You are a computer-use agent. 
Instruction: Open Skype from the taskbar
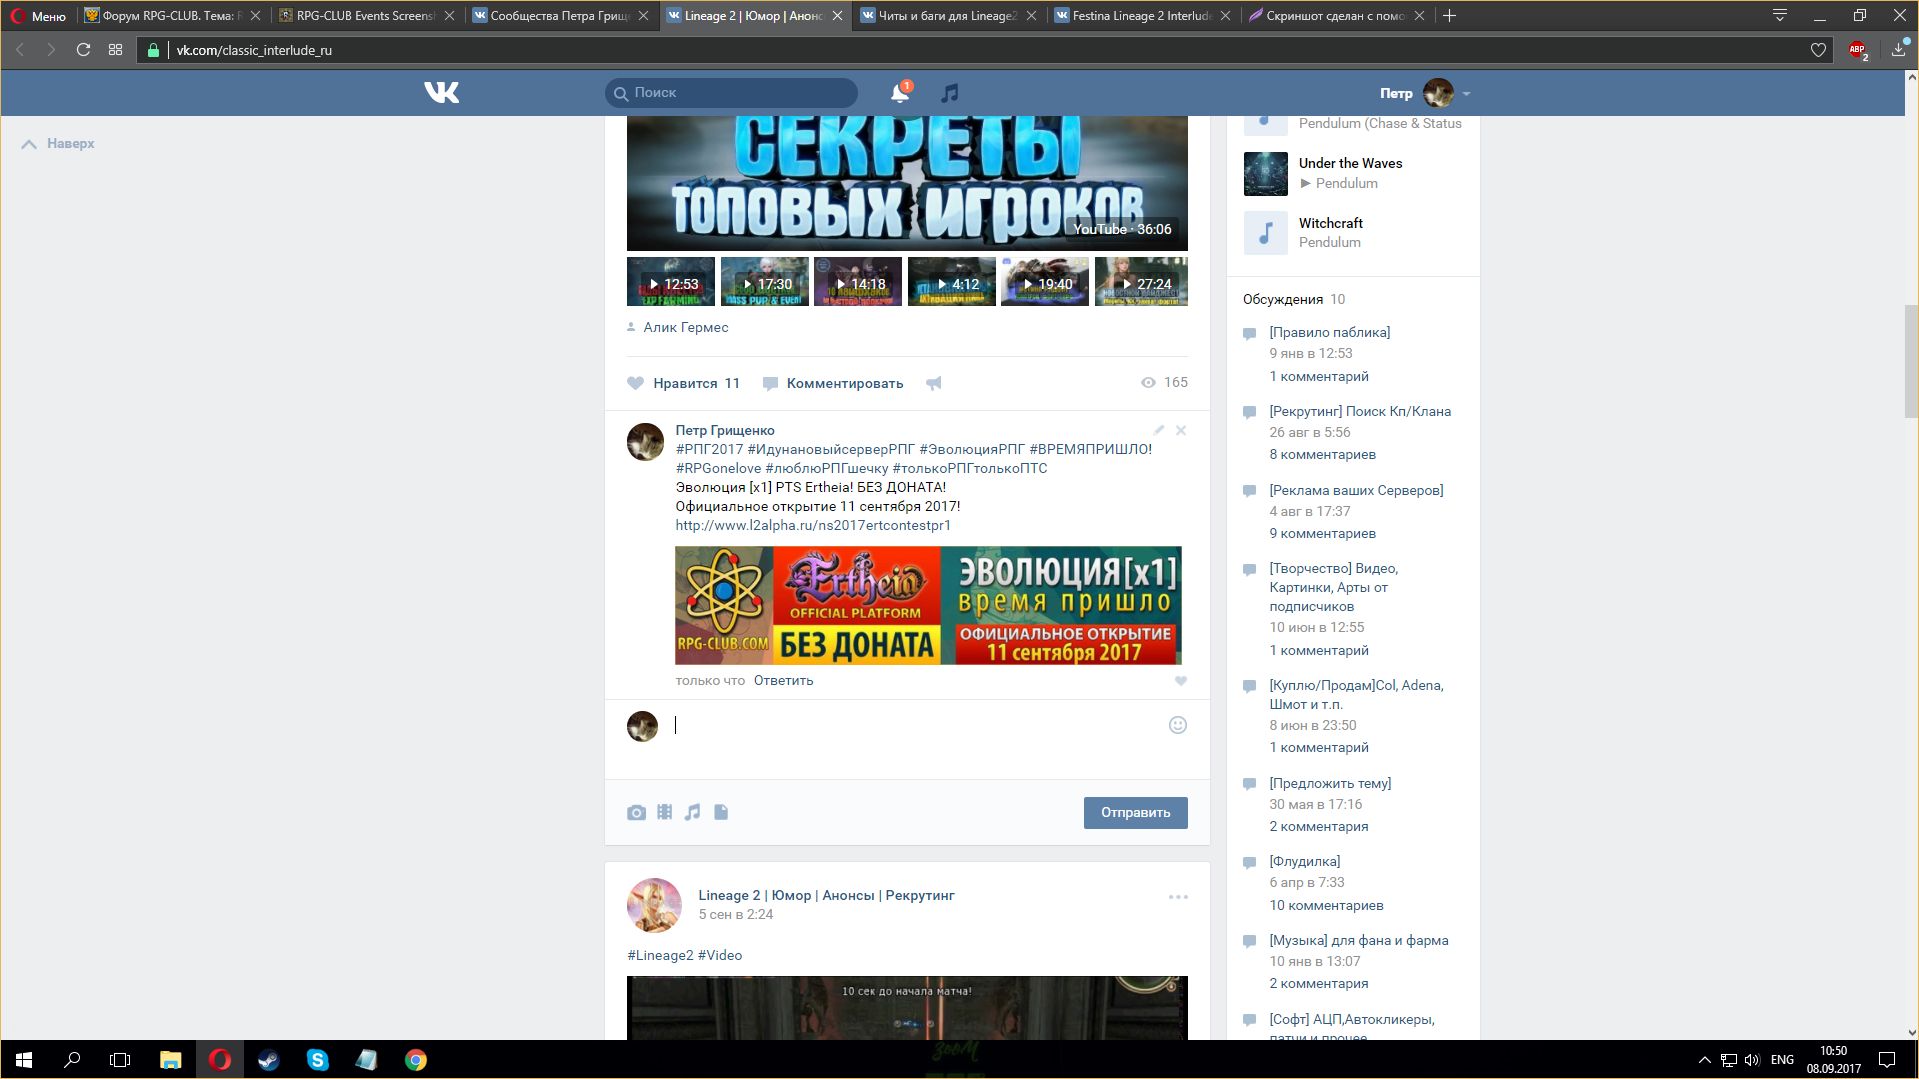tap(318, 1060)
